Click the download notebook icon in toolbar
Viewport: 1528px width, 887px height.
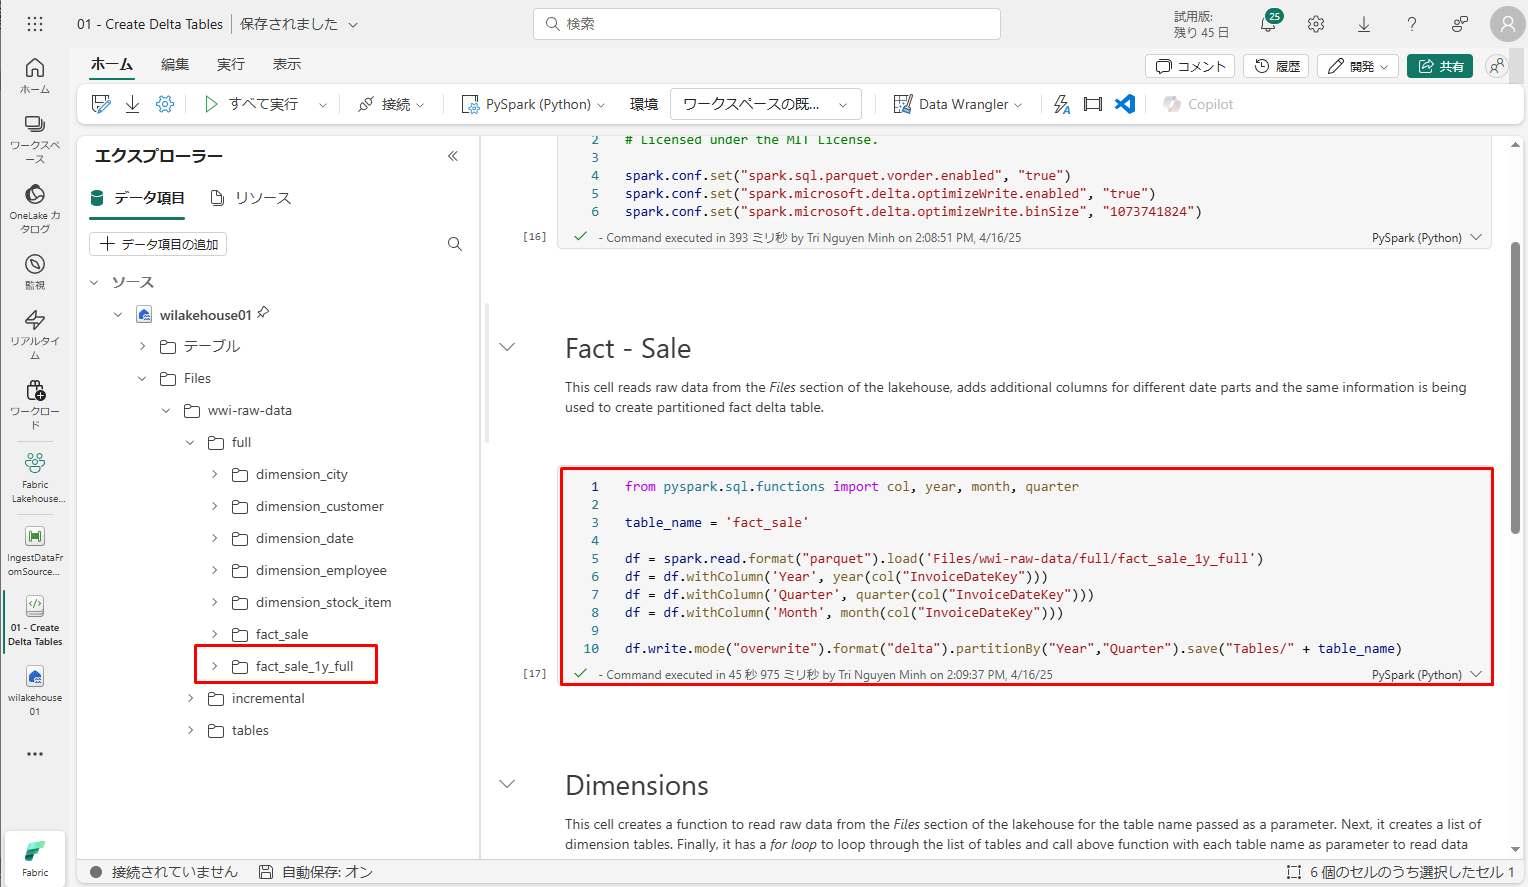coord(132,104)
